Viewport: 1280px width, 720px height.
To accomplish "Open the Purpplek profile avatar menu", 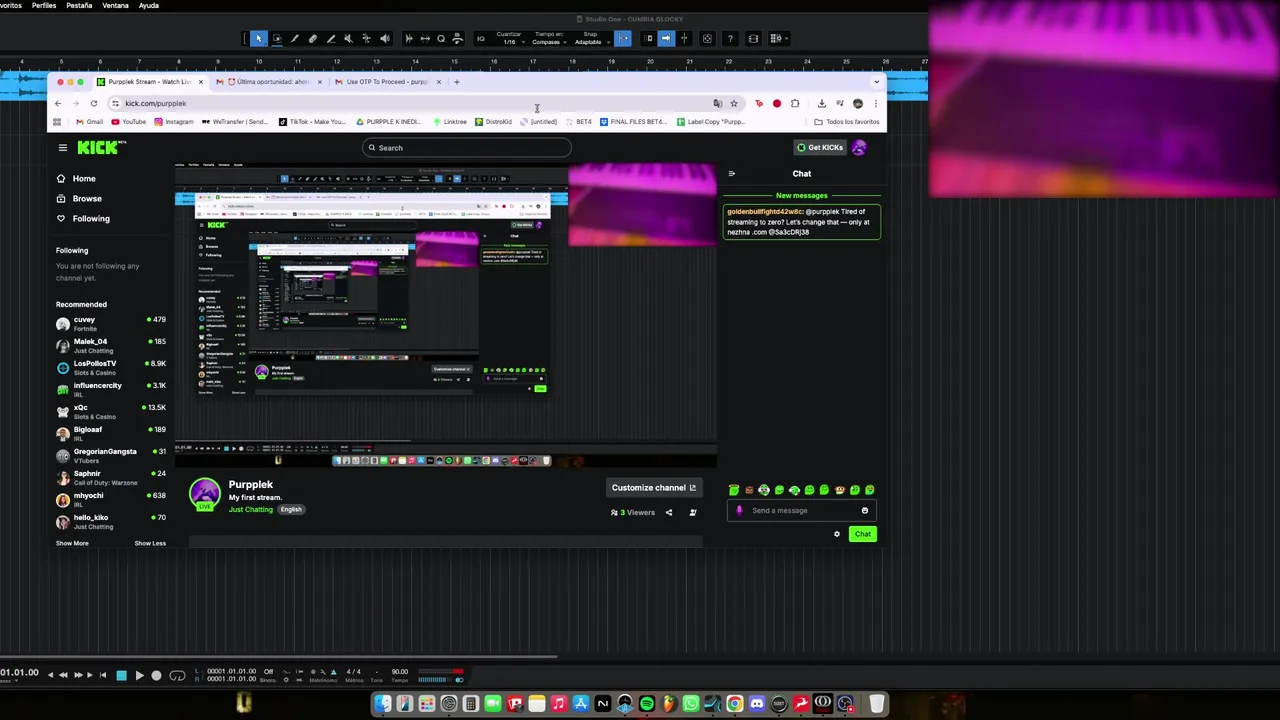I will (x=859, y=147).
